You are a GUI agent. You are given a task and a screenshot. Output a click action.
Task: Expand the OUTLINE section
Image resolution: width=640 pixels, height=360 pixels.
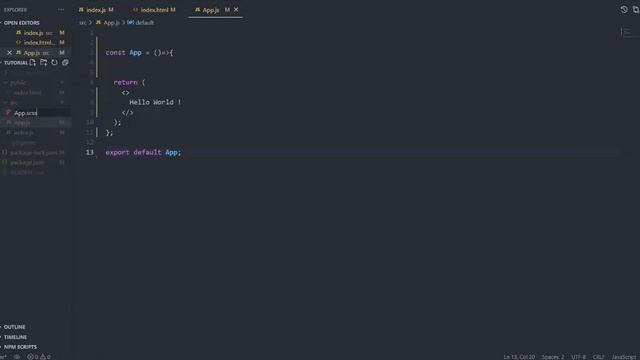(x=15, y=327)
